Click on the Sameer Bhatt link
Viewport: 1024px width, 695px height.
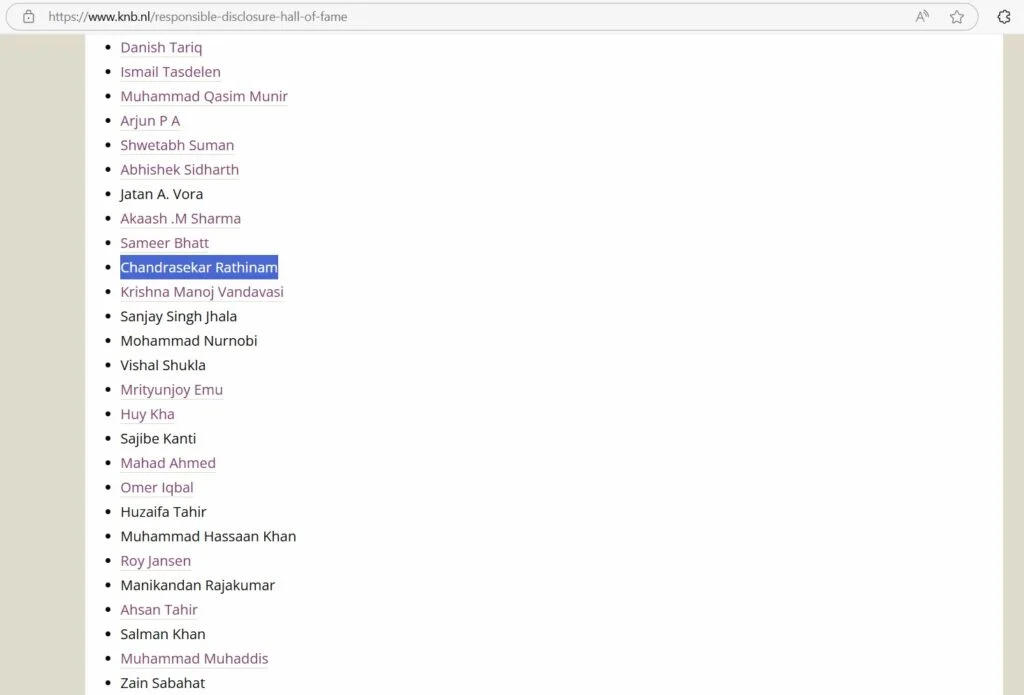point(164,243)
